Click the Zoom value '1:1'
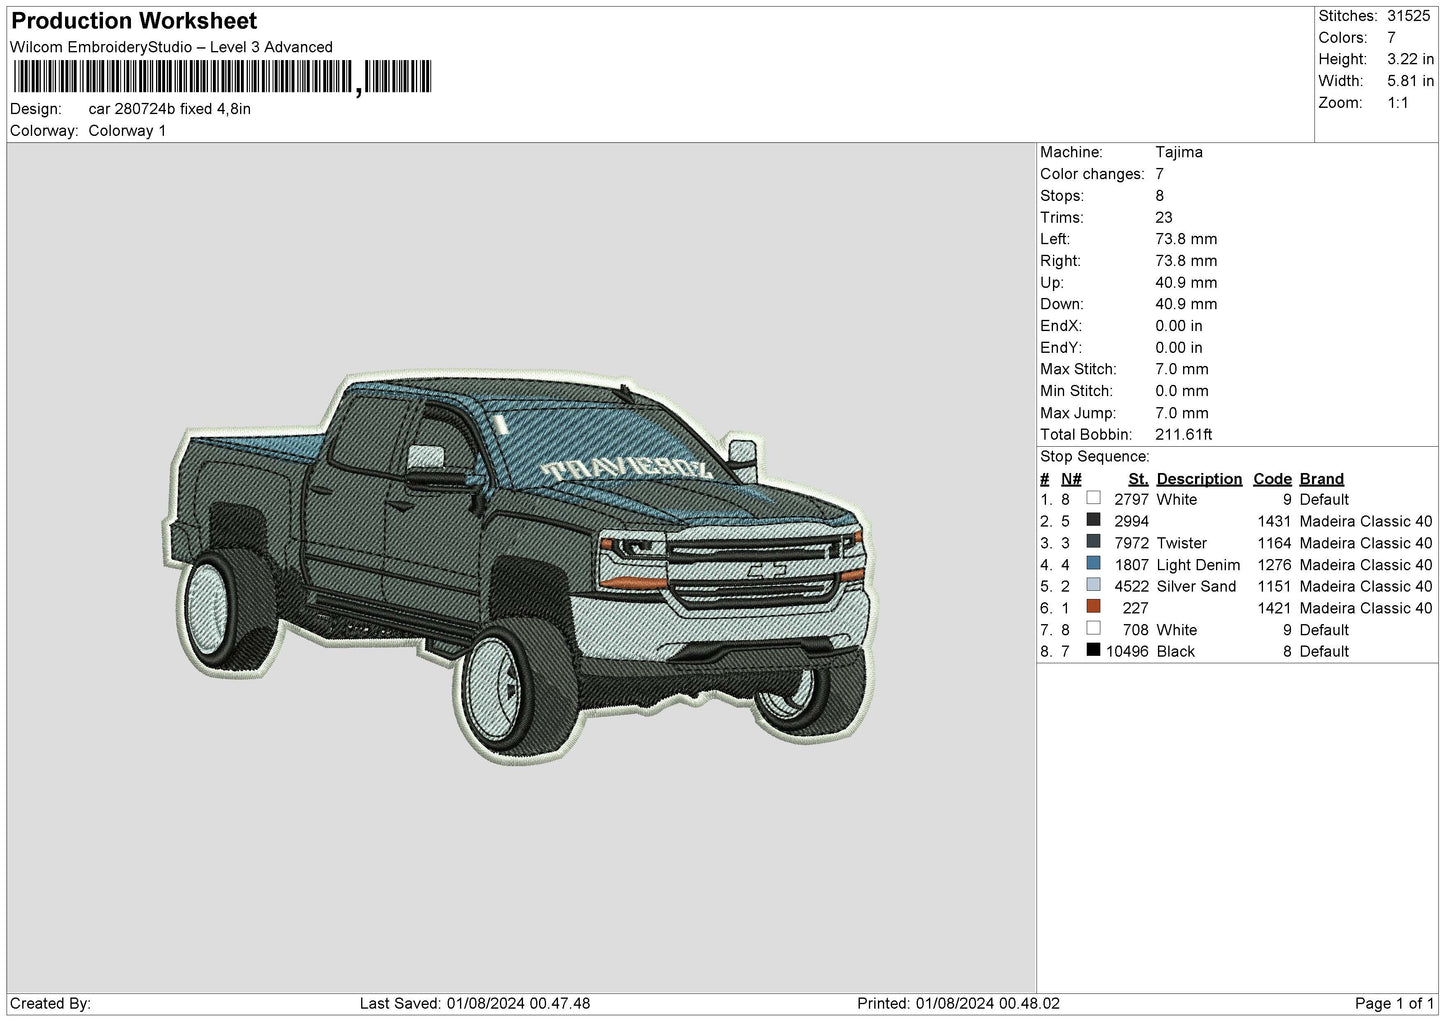The image size is (1445, 1021). [1398, 103]
